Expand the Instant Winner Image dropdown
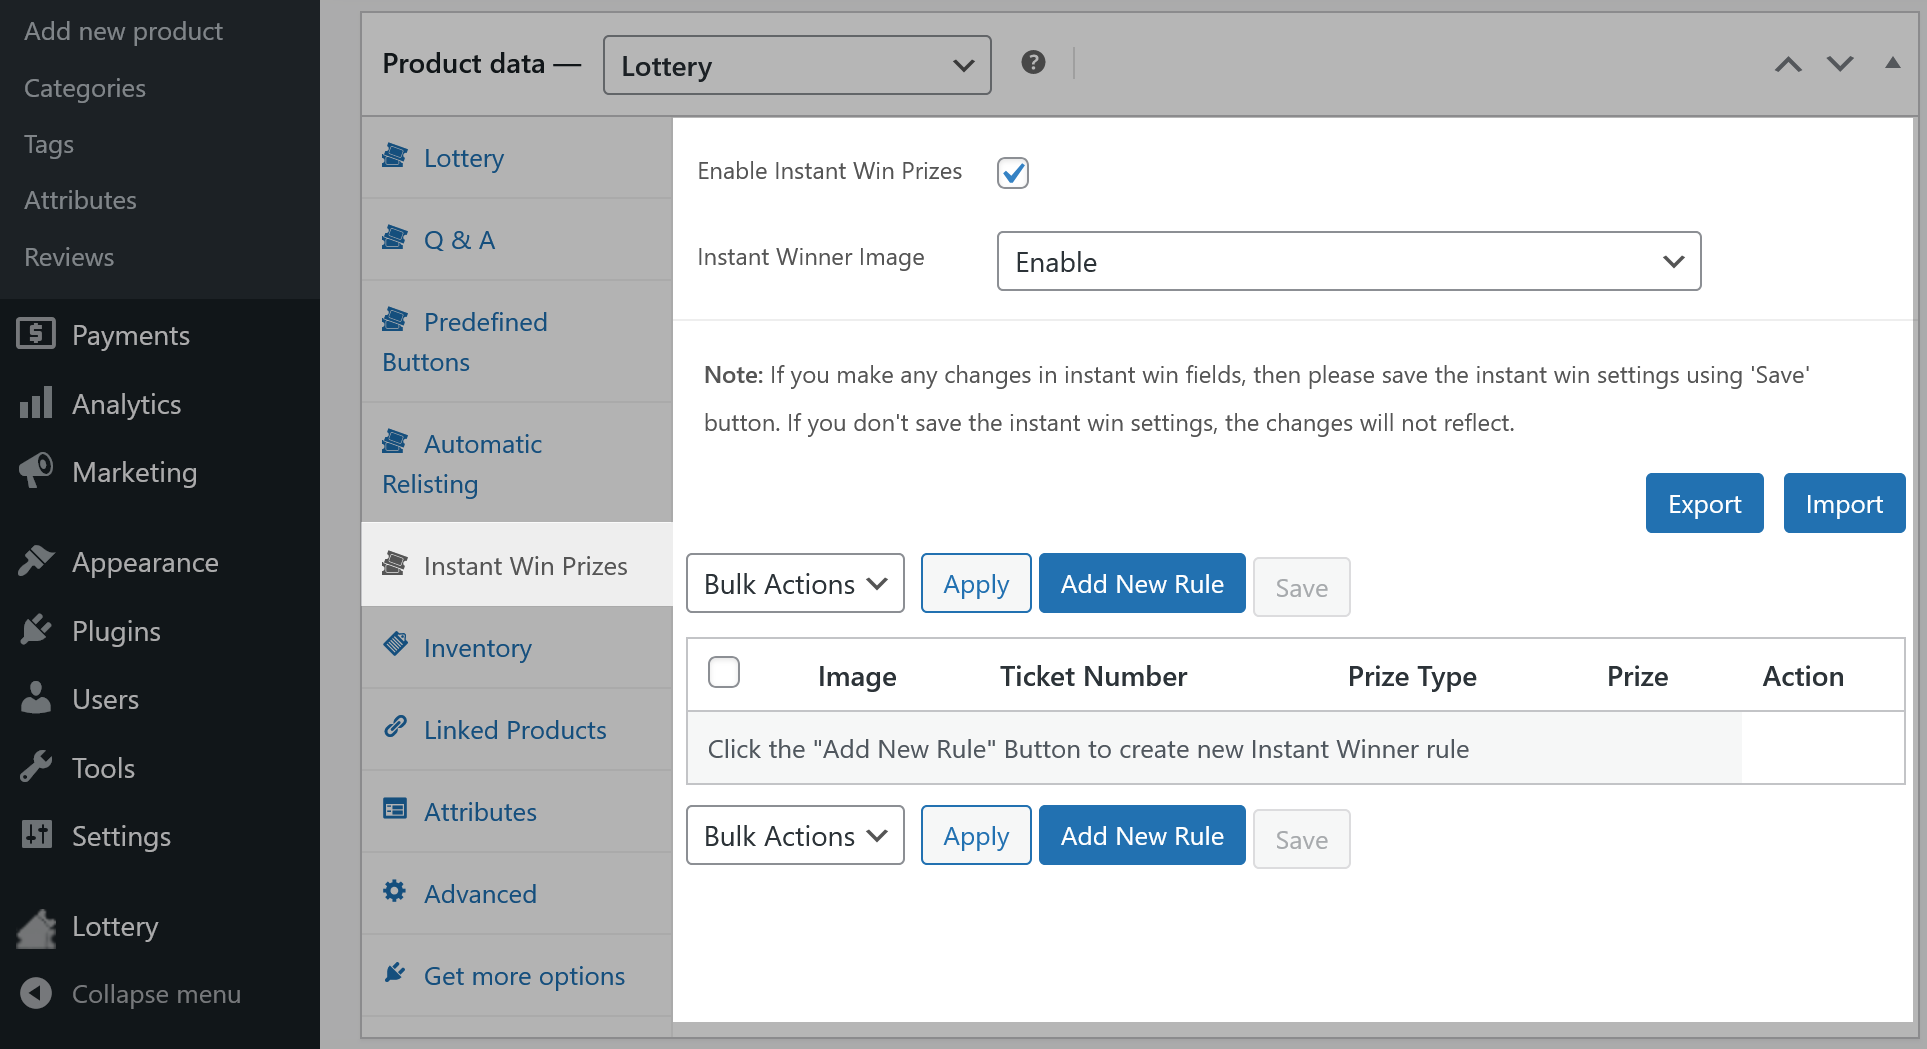 click(x=1348, y=262)
